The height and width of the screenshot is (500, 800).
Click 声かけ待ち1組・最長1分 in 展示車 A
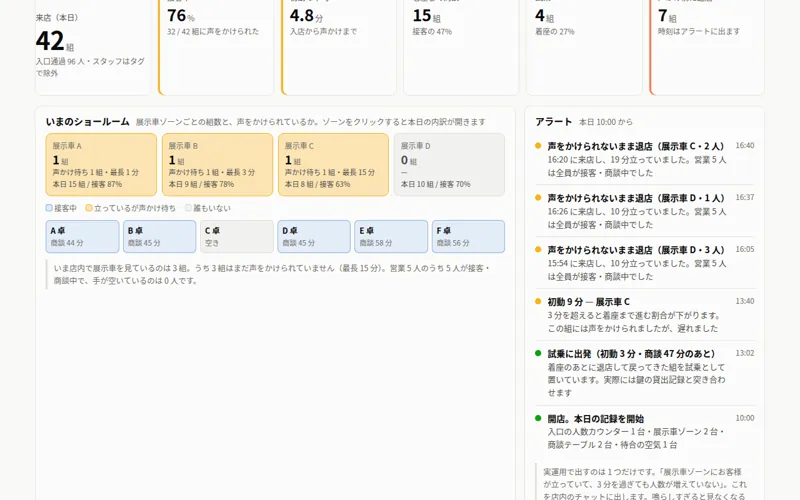[95, 172]
